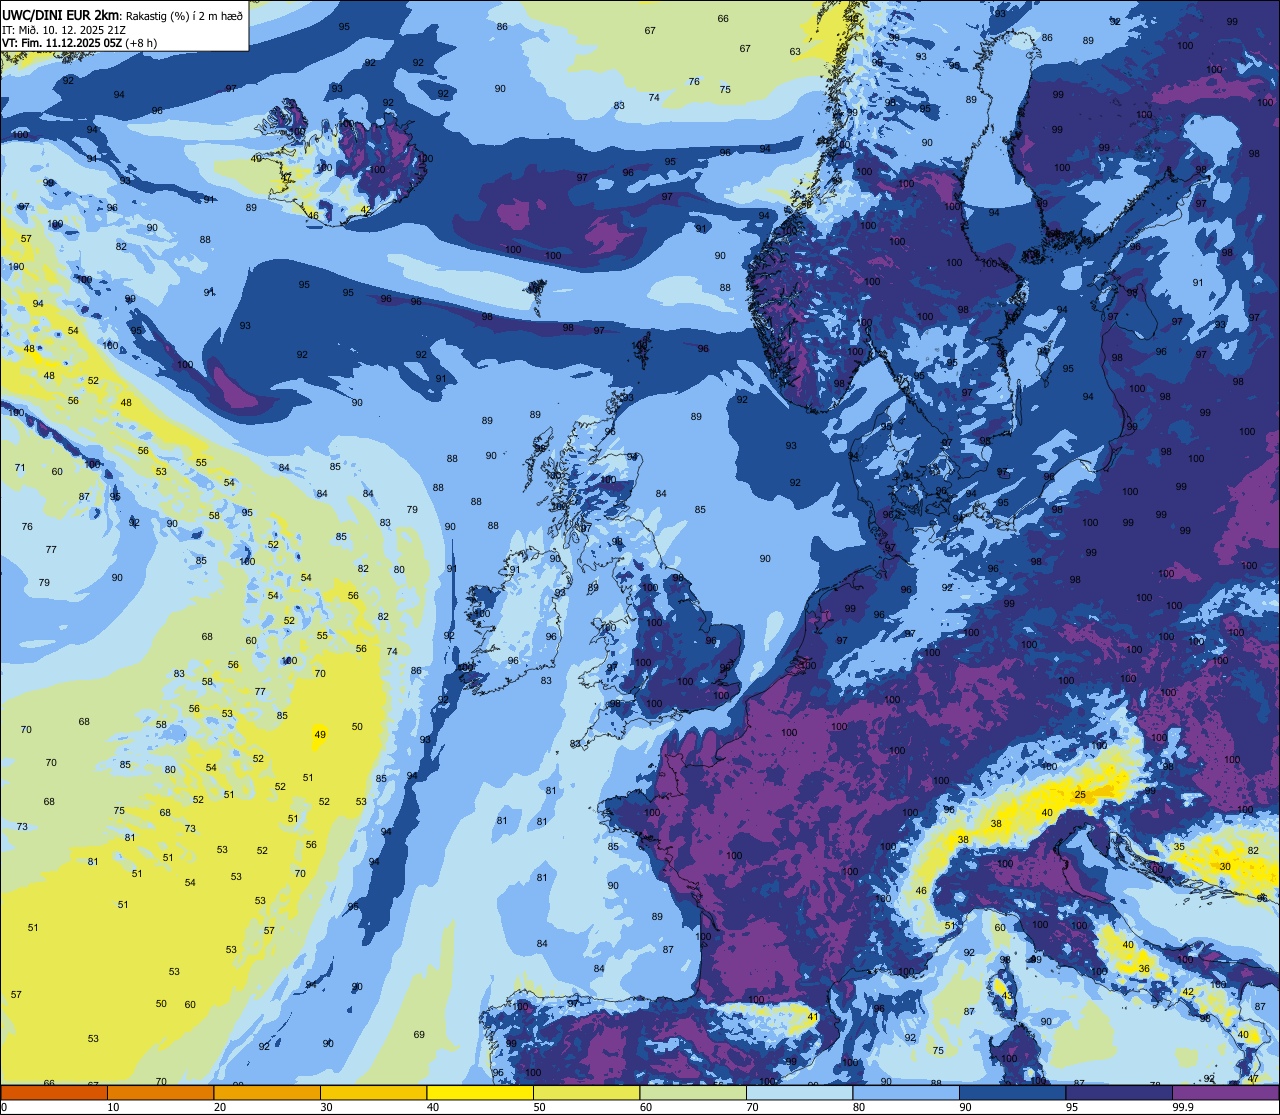Viewport: 1280px width, 1115px height.
Task: Click the VT: Fim. 11.12.2025 05Z (+8 h) line
Action: 80,43
